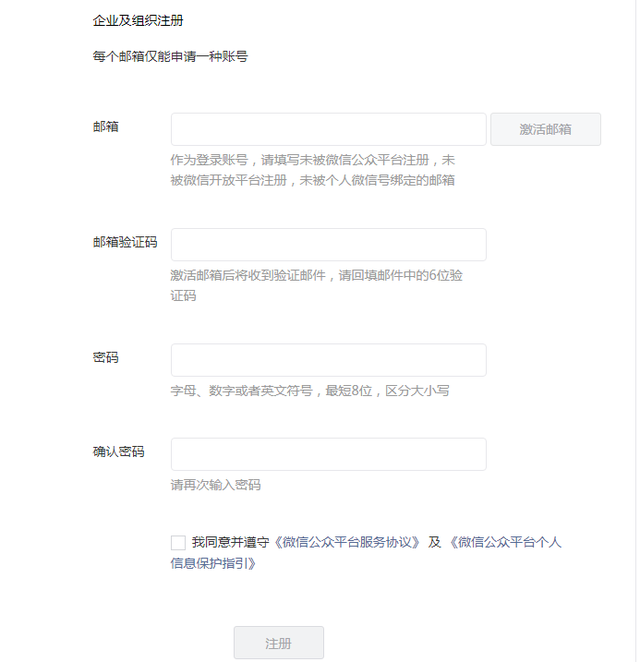The width and height of the screenshot is (640, 662).
Task: Focus the 邮箱验证码 input box
Action: (x=328, y=245)
